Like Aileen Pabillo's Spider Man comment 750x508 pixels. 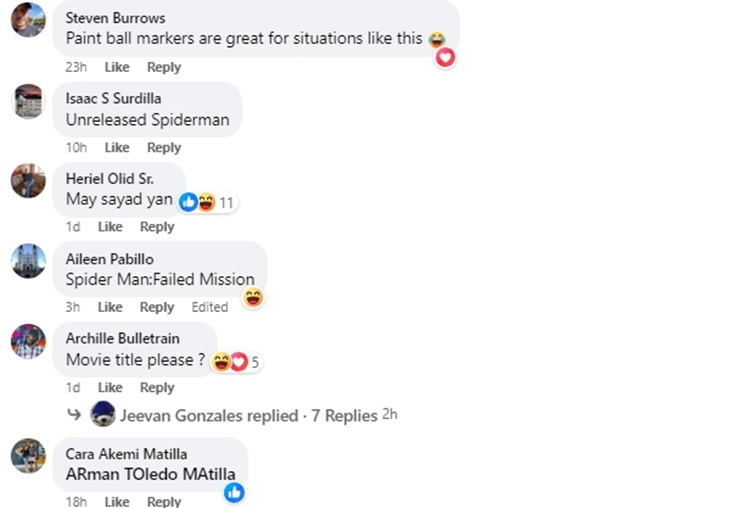click(110, 307)
